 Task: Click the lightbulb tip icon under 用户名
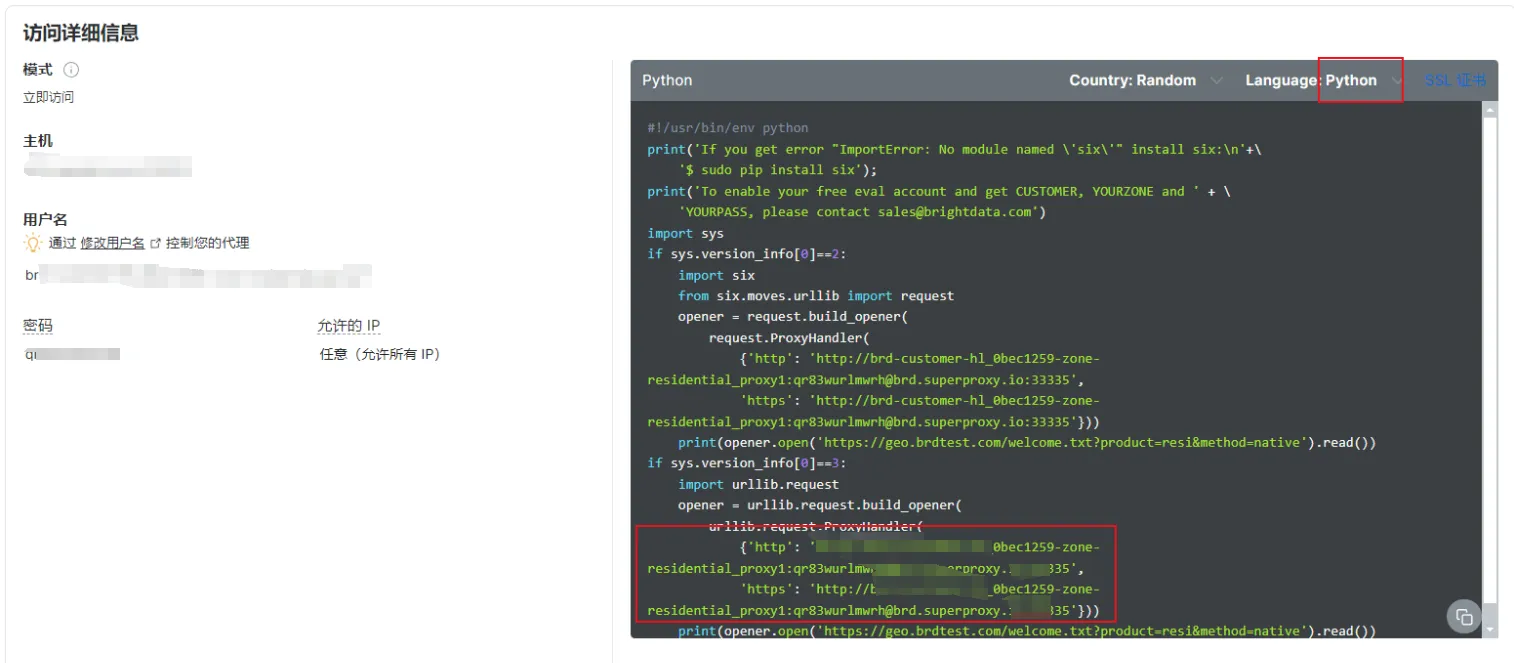tap(33, 243)
